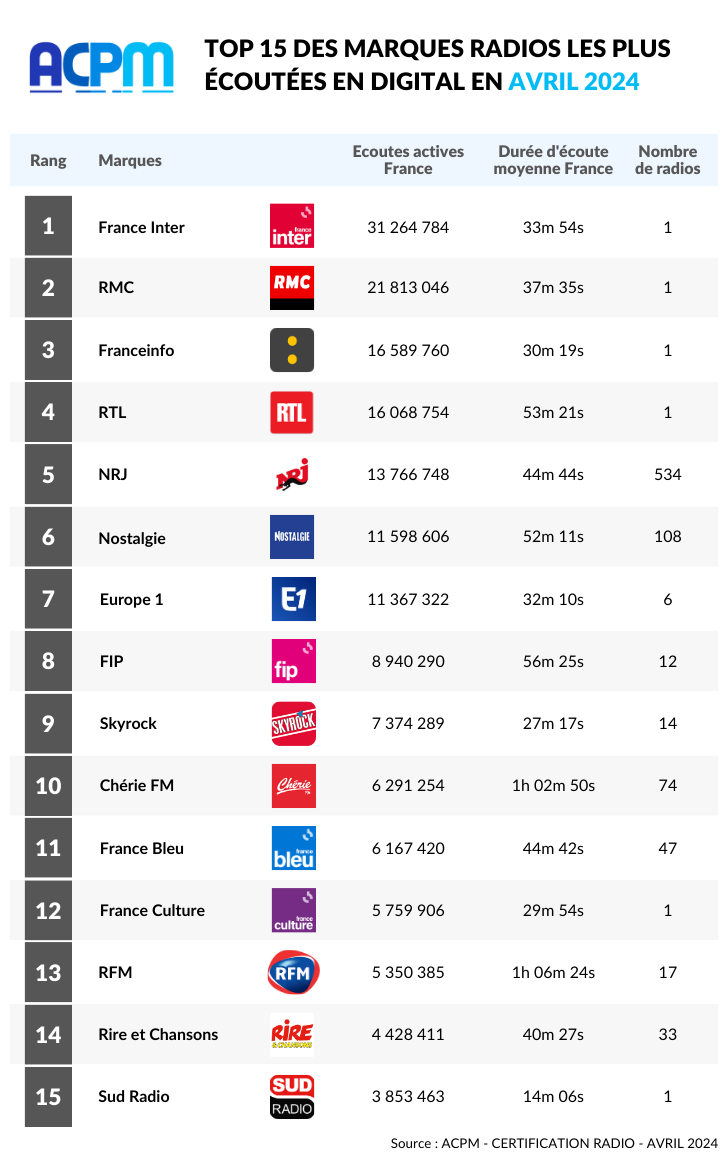Open the RTL red logo
728x1155 pixels.
292,412
